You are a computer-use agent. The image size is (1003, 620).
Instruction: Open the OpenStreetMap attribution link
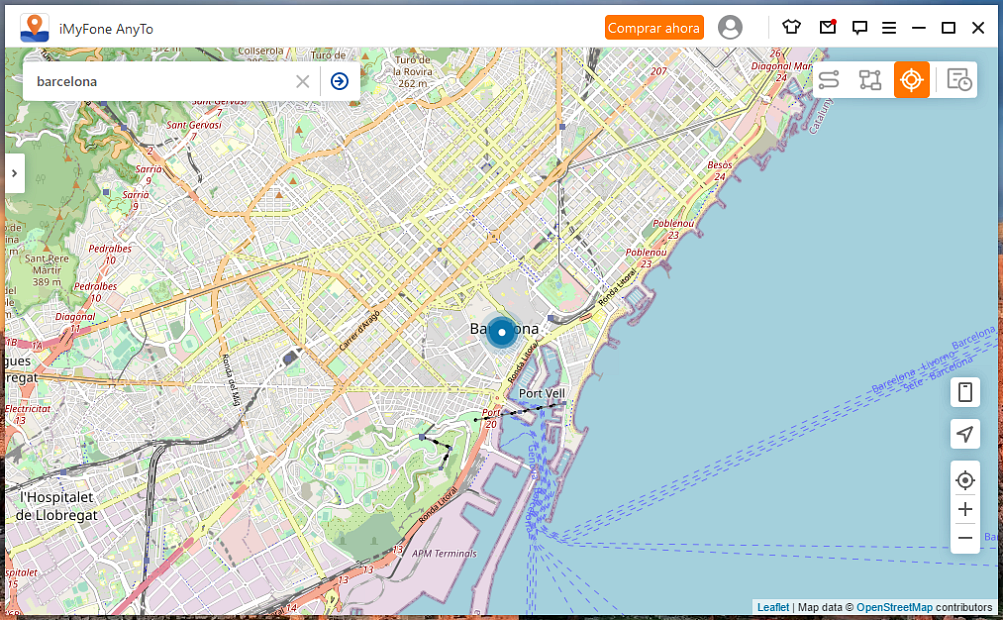click(x=894, y=607)
